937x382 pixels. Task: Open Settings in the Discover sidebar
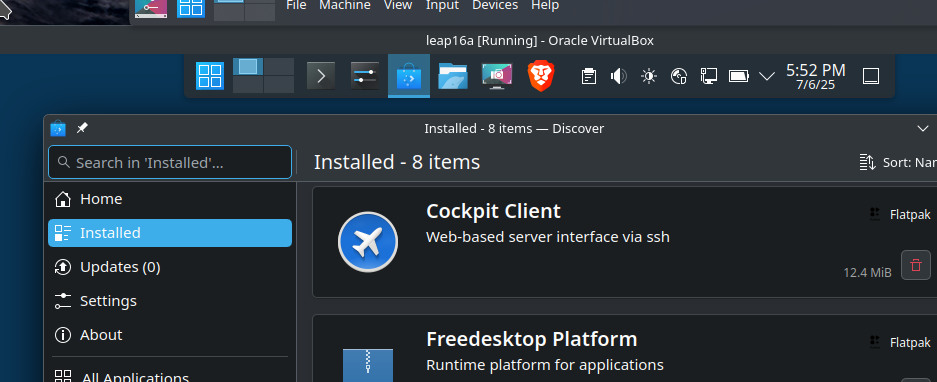[x=170, y=301]
